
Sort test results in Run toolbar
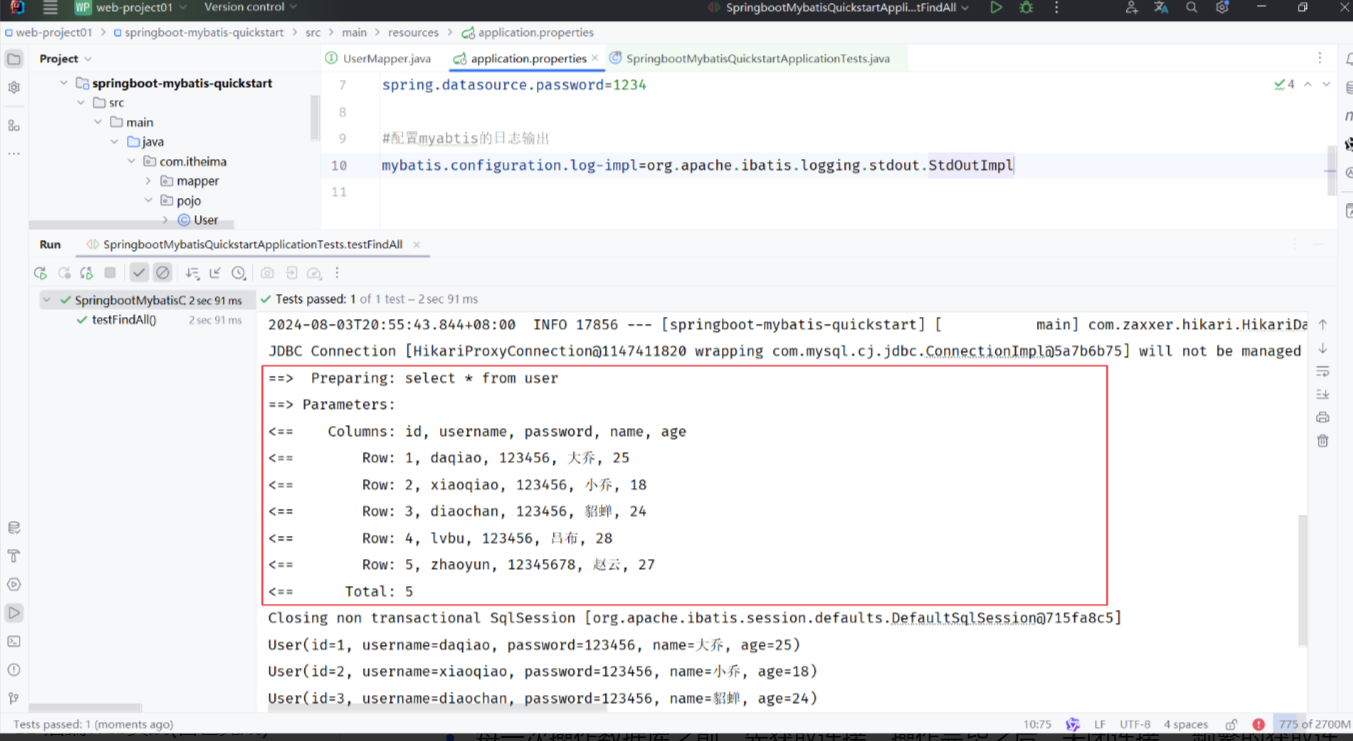[192, 273]
